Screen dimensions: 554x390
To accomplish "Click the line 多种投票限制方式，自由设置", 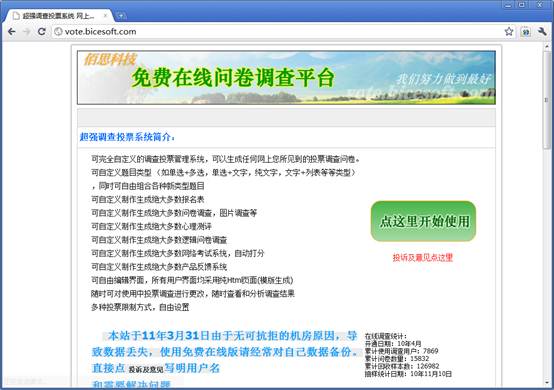I will pyautogui.click(x=140, y=307).
